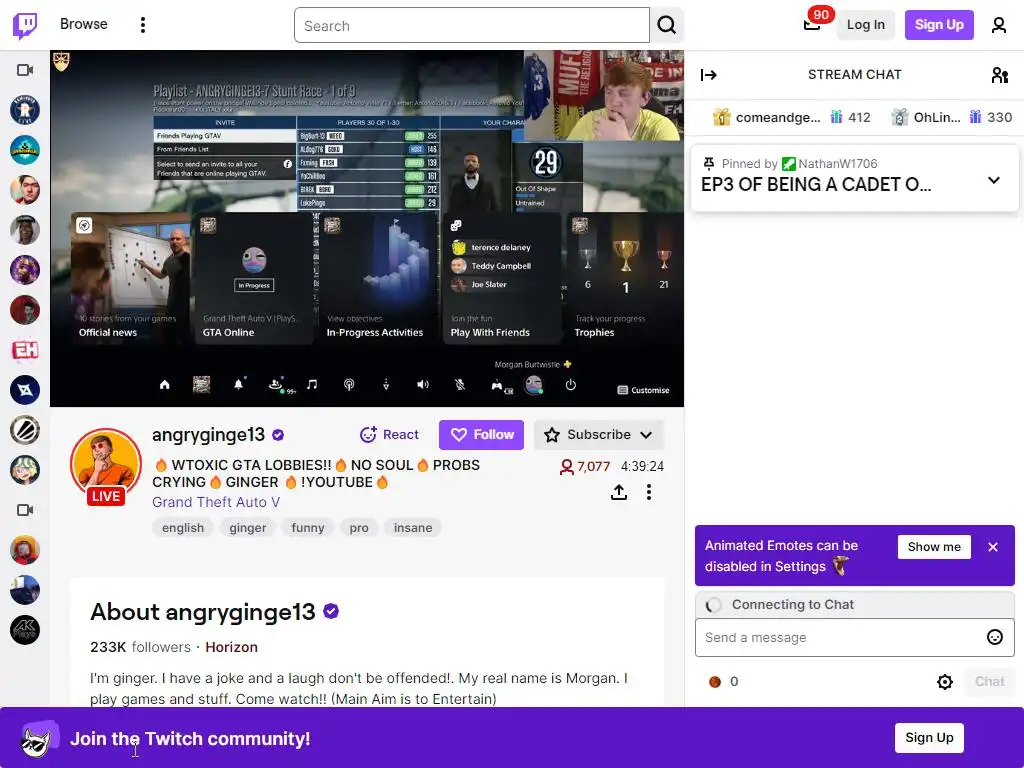Follow angryginge13
The image size is (1024, 768).
pos(481,435)
